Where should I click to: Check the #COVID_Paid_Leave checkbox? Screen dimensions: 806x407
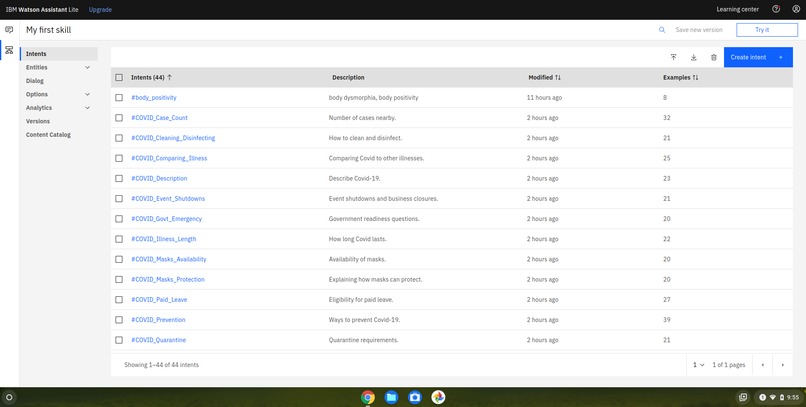tap(119, 300)
